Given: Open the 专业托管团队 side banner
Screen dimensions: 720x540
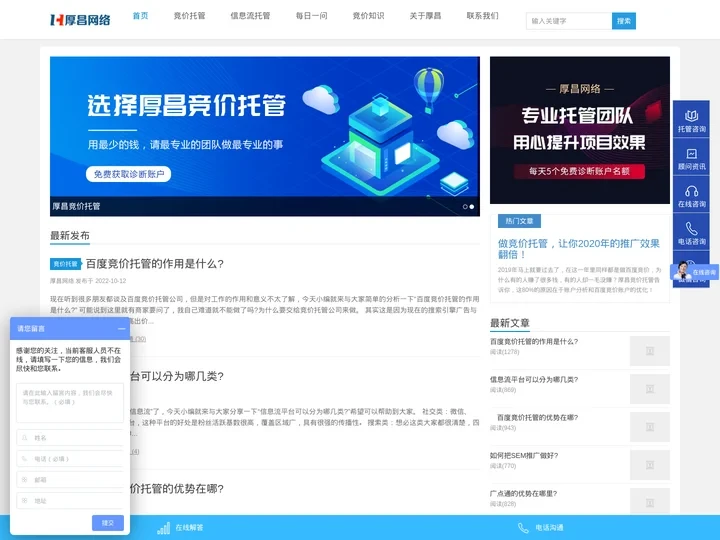Looking at the screenshot, I should click(579, 130).
